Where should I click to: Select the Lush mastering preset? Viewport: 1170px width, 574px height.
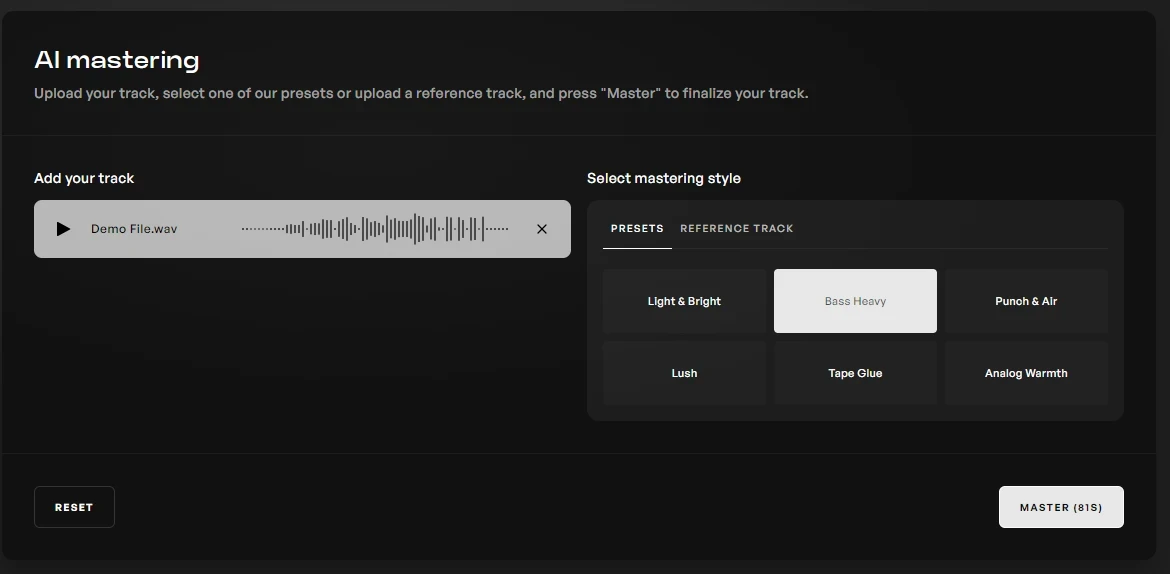pos(684,373)
